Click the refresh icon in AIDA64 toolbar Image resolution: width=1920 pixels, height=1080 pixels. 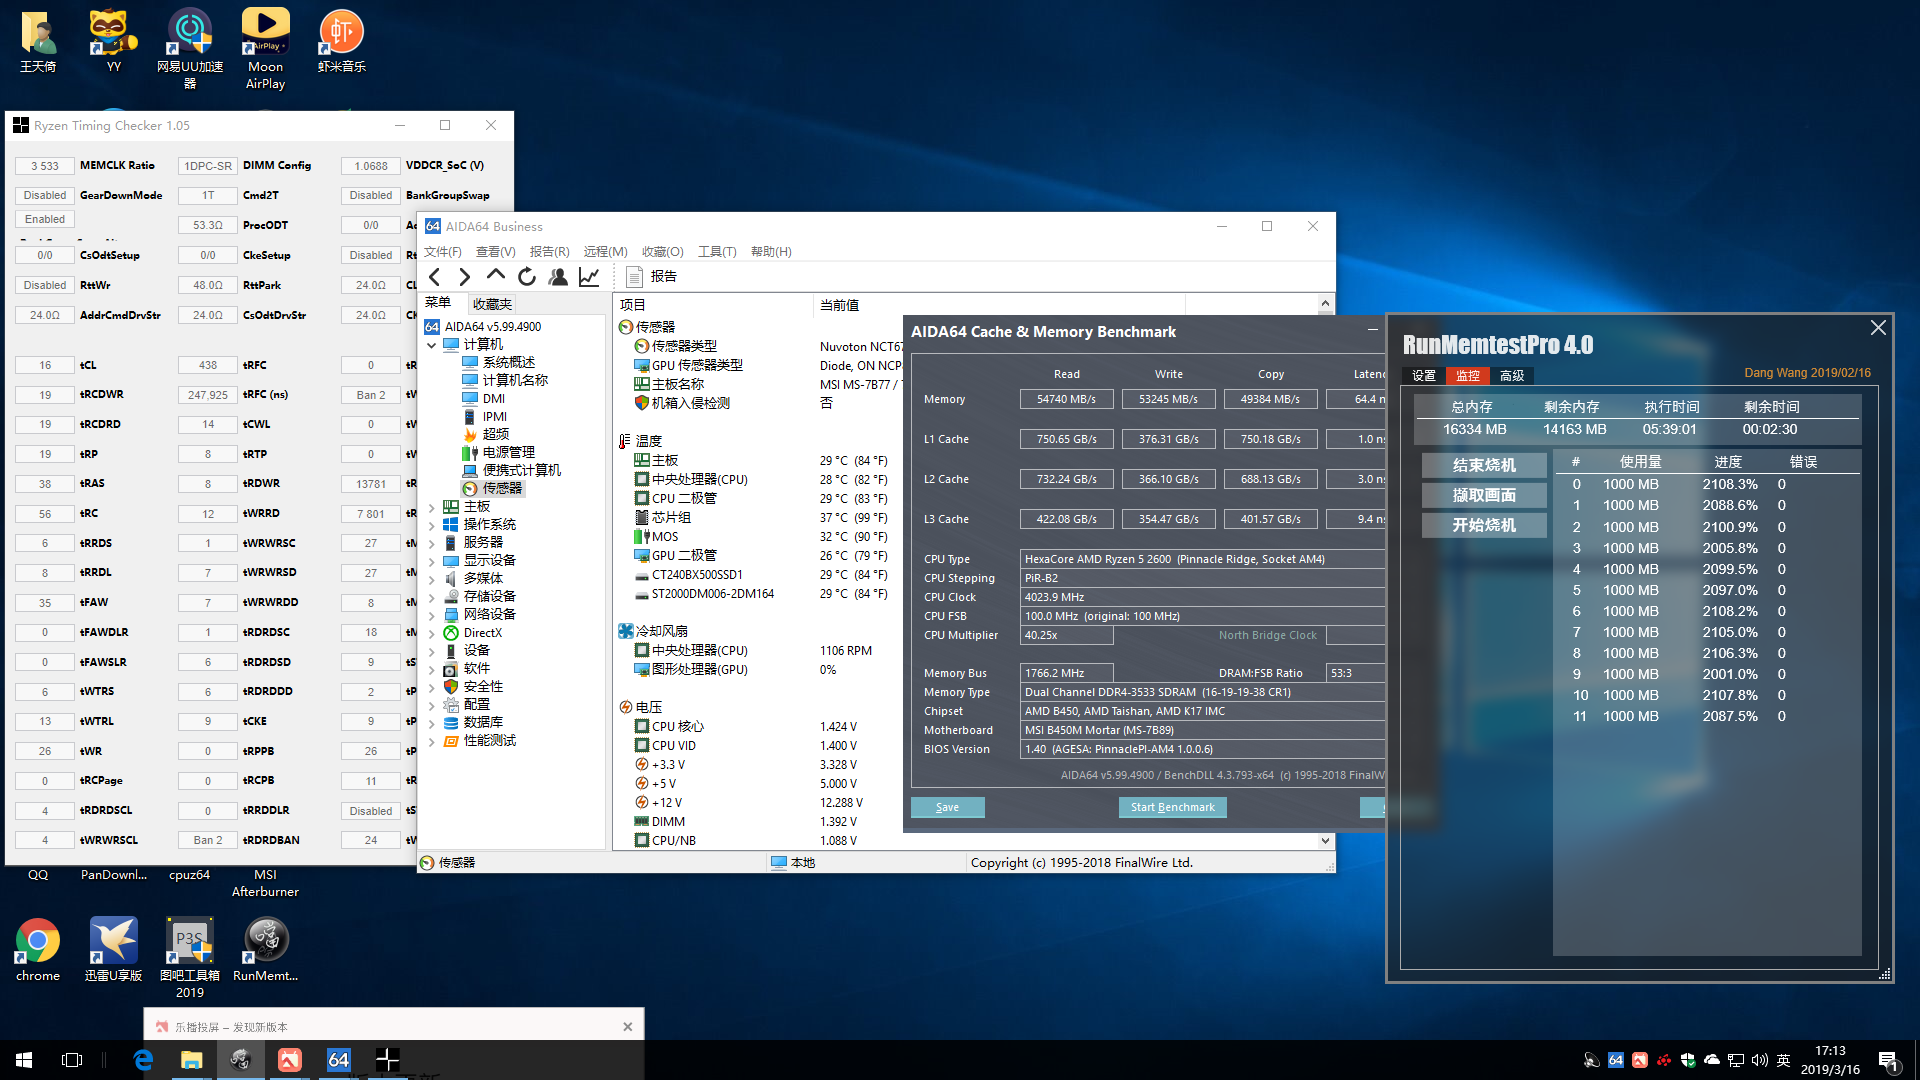click(528, 277)
